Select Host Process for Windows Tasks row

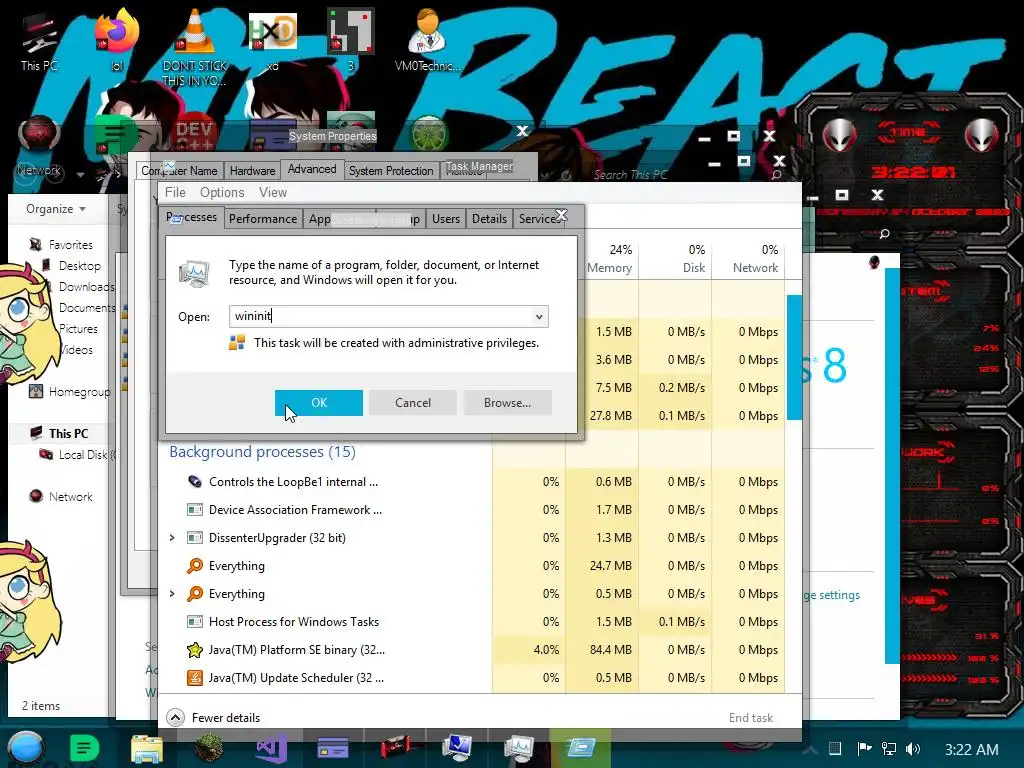[x=472, y=622]
